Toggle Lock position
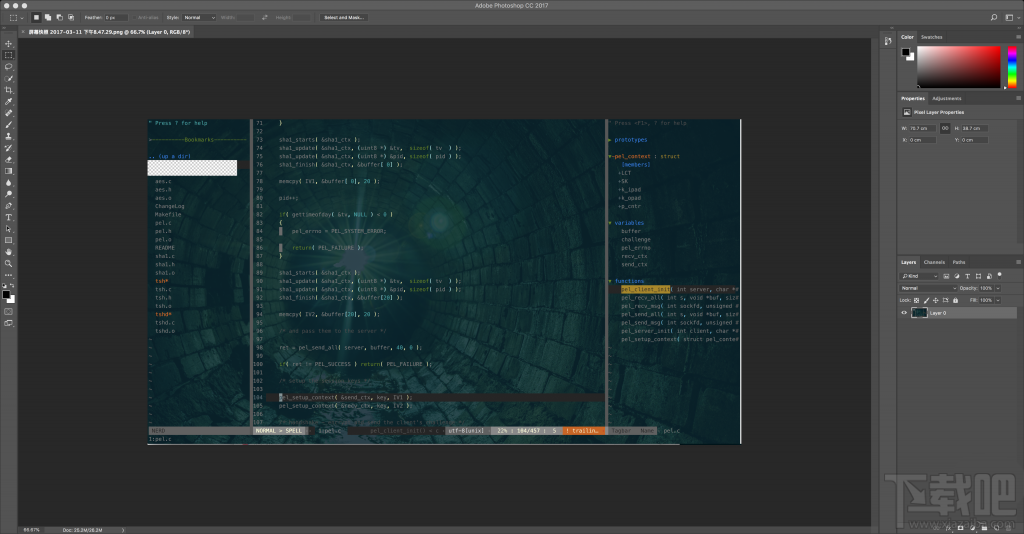This screenshot has height=534, width=1024. (936, 300)
